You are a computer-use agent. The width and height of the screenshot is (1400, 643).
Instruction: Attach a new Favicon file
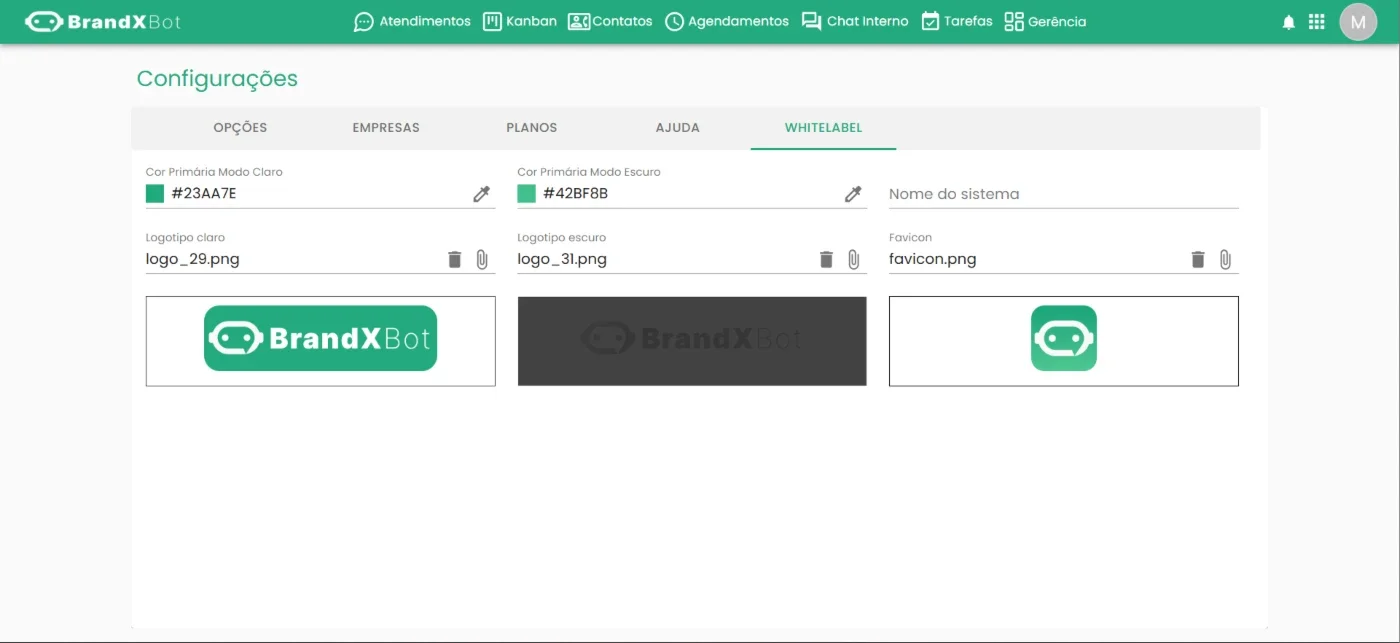[x=1225, y=260]
